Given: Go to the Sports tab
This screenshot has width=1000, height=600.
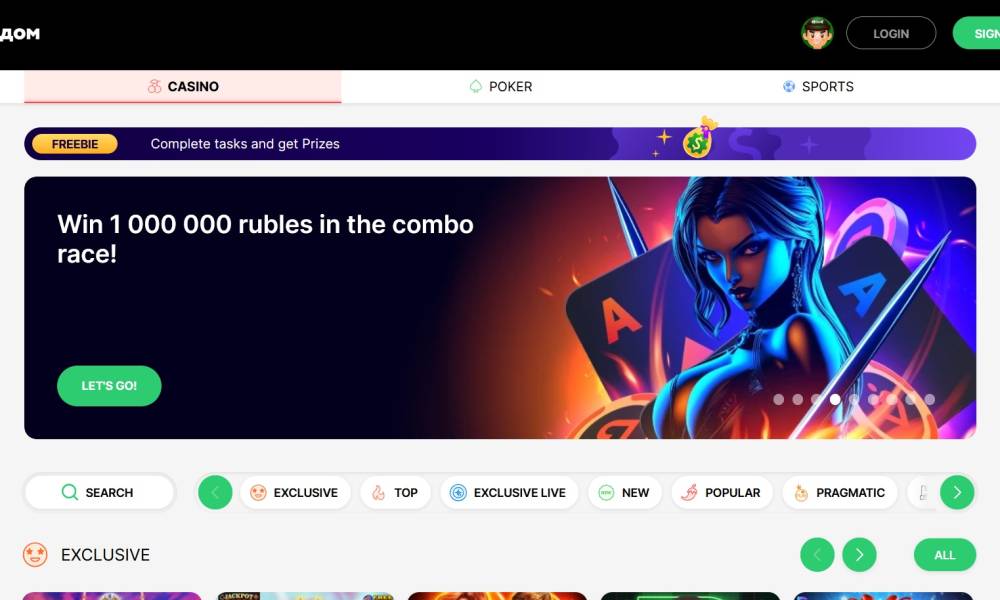Looking at the screenshot, I should (818, 86).
